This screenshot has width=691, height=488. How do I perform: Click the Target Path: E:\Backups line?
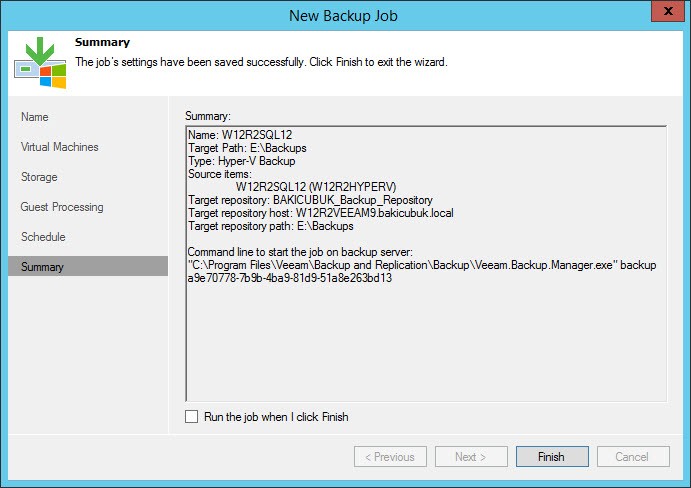247,148
